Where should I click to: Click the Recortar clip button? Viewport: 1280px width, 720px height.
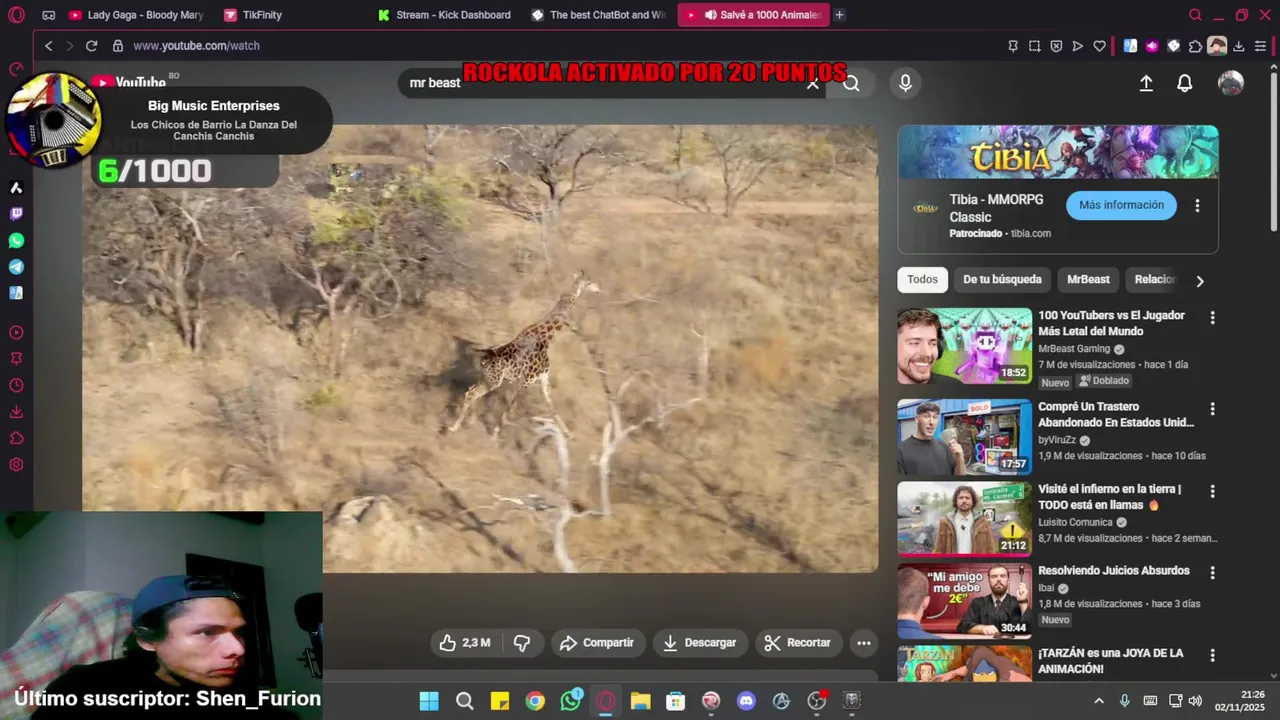798,643
